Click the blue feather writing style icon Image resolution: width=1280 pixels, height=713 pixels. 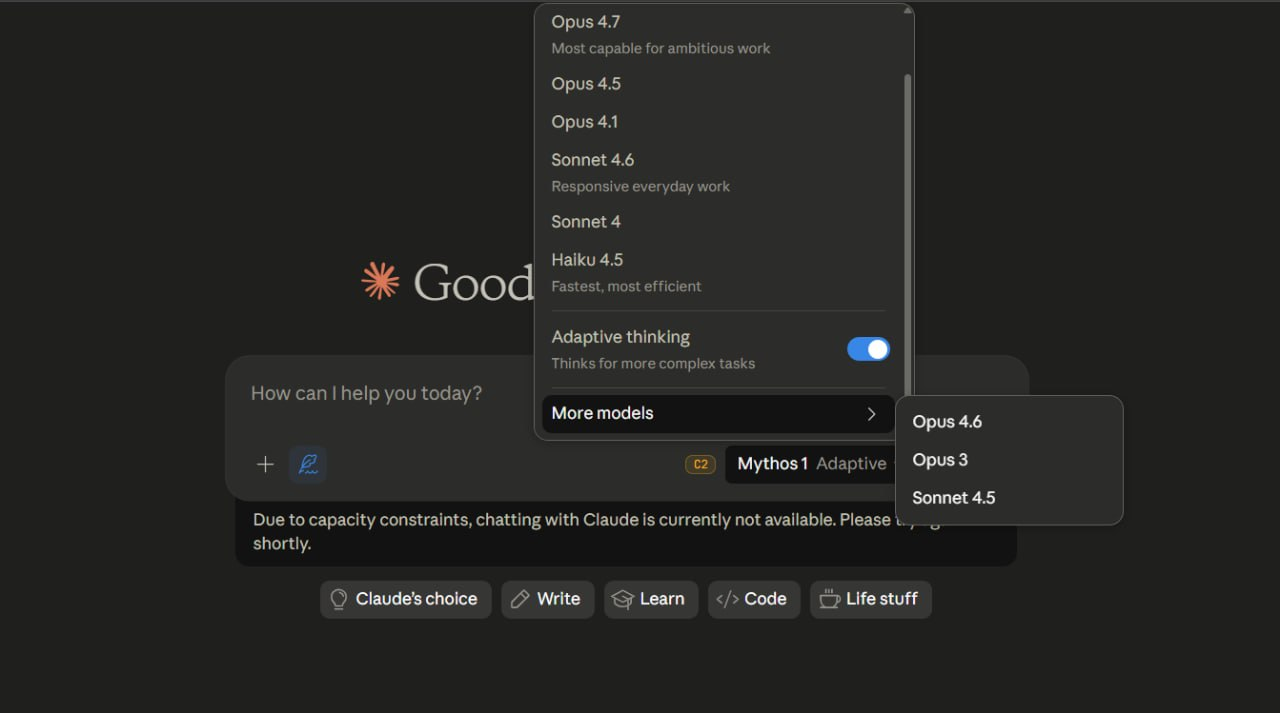point(308,464)
